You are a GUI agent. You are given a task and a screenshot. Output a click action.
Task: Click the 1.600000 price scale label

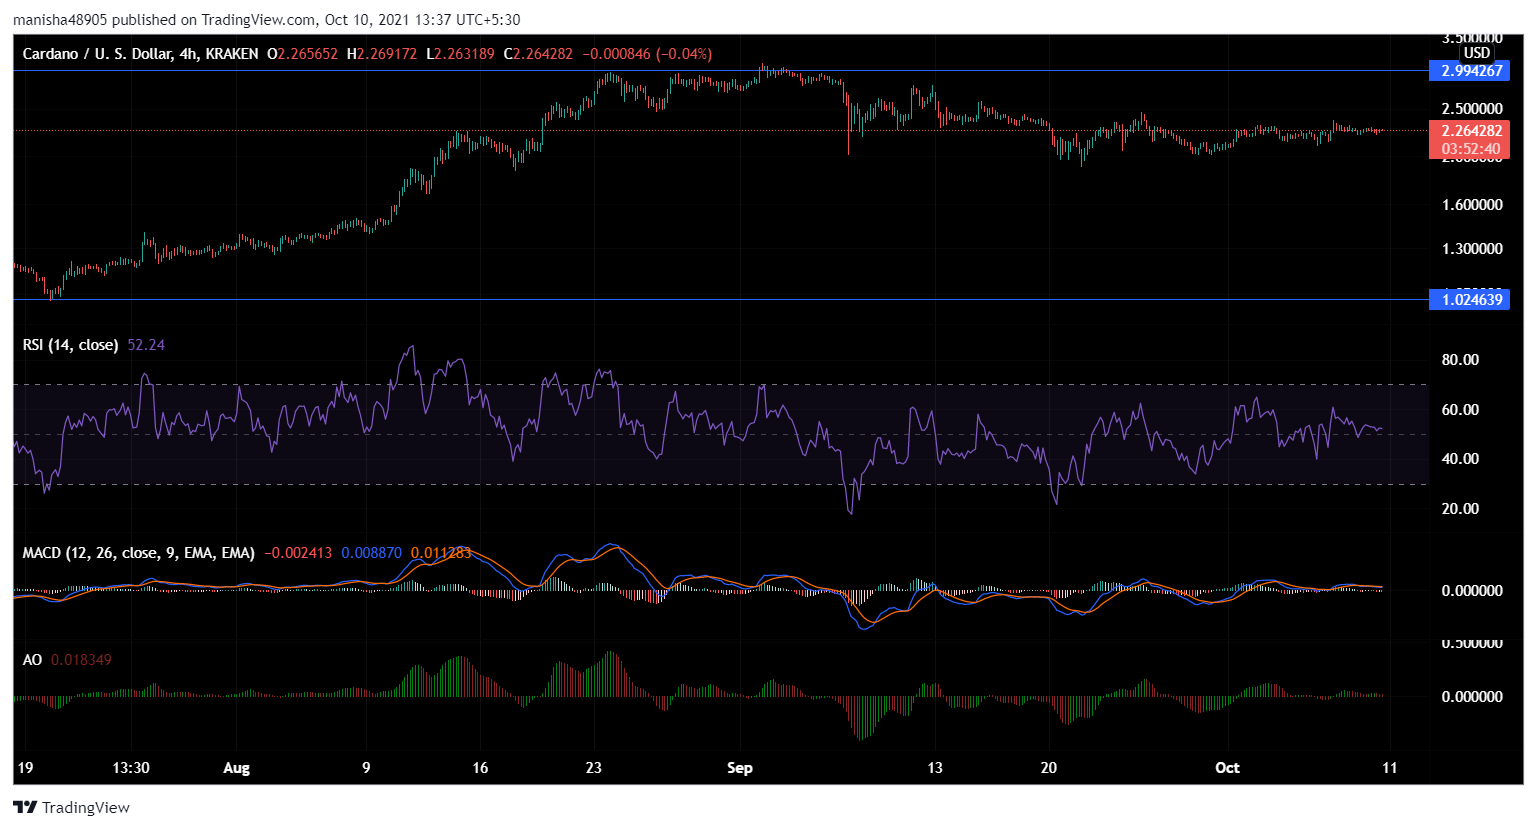[1471, 205]
